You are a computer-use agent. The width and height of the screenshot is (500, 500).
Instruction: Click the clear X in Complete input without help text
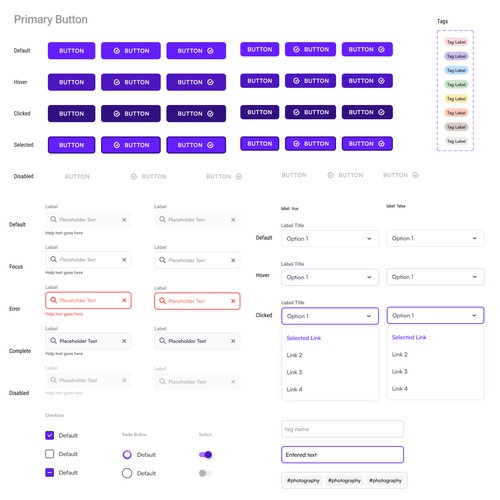(233, 341)
